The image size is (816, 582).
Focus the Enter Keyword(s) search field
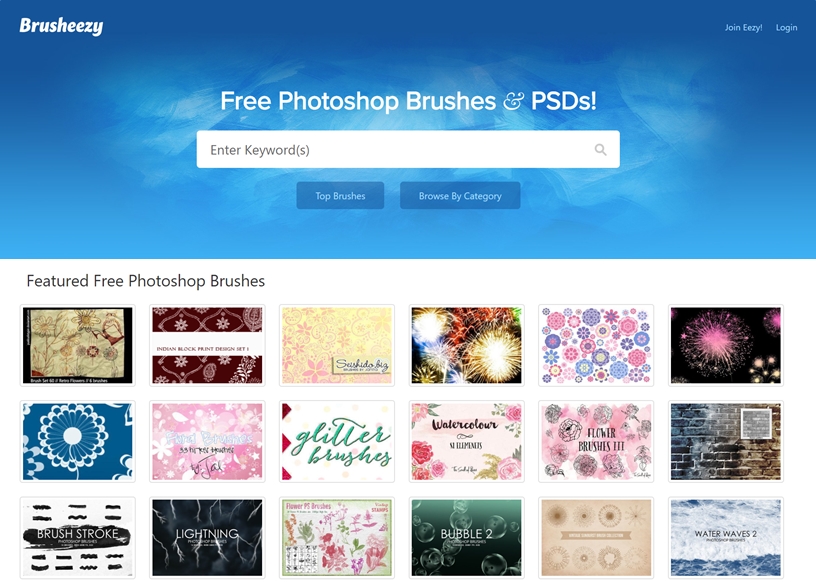click(408, 149)
